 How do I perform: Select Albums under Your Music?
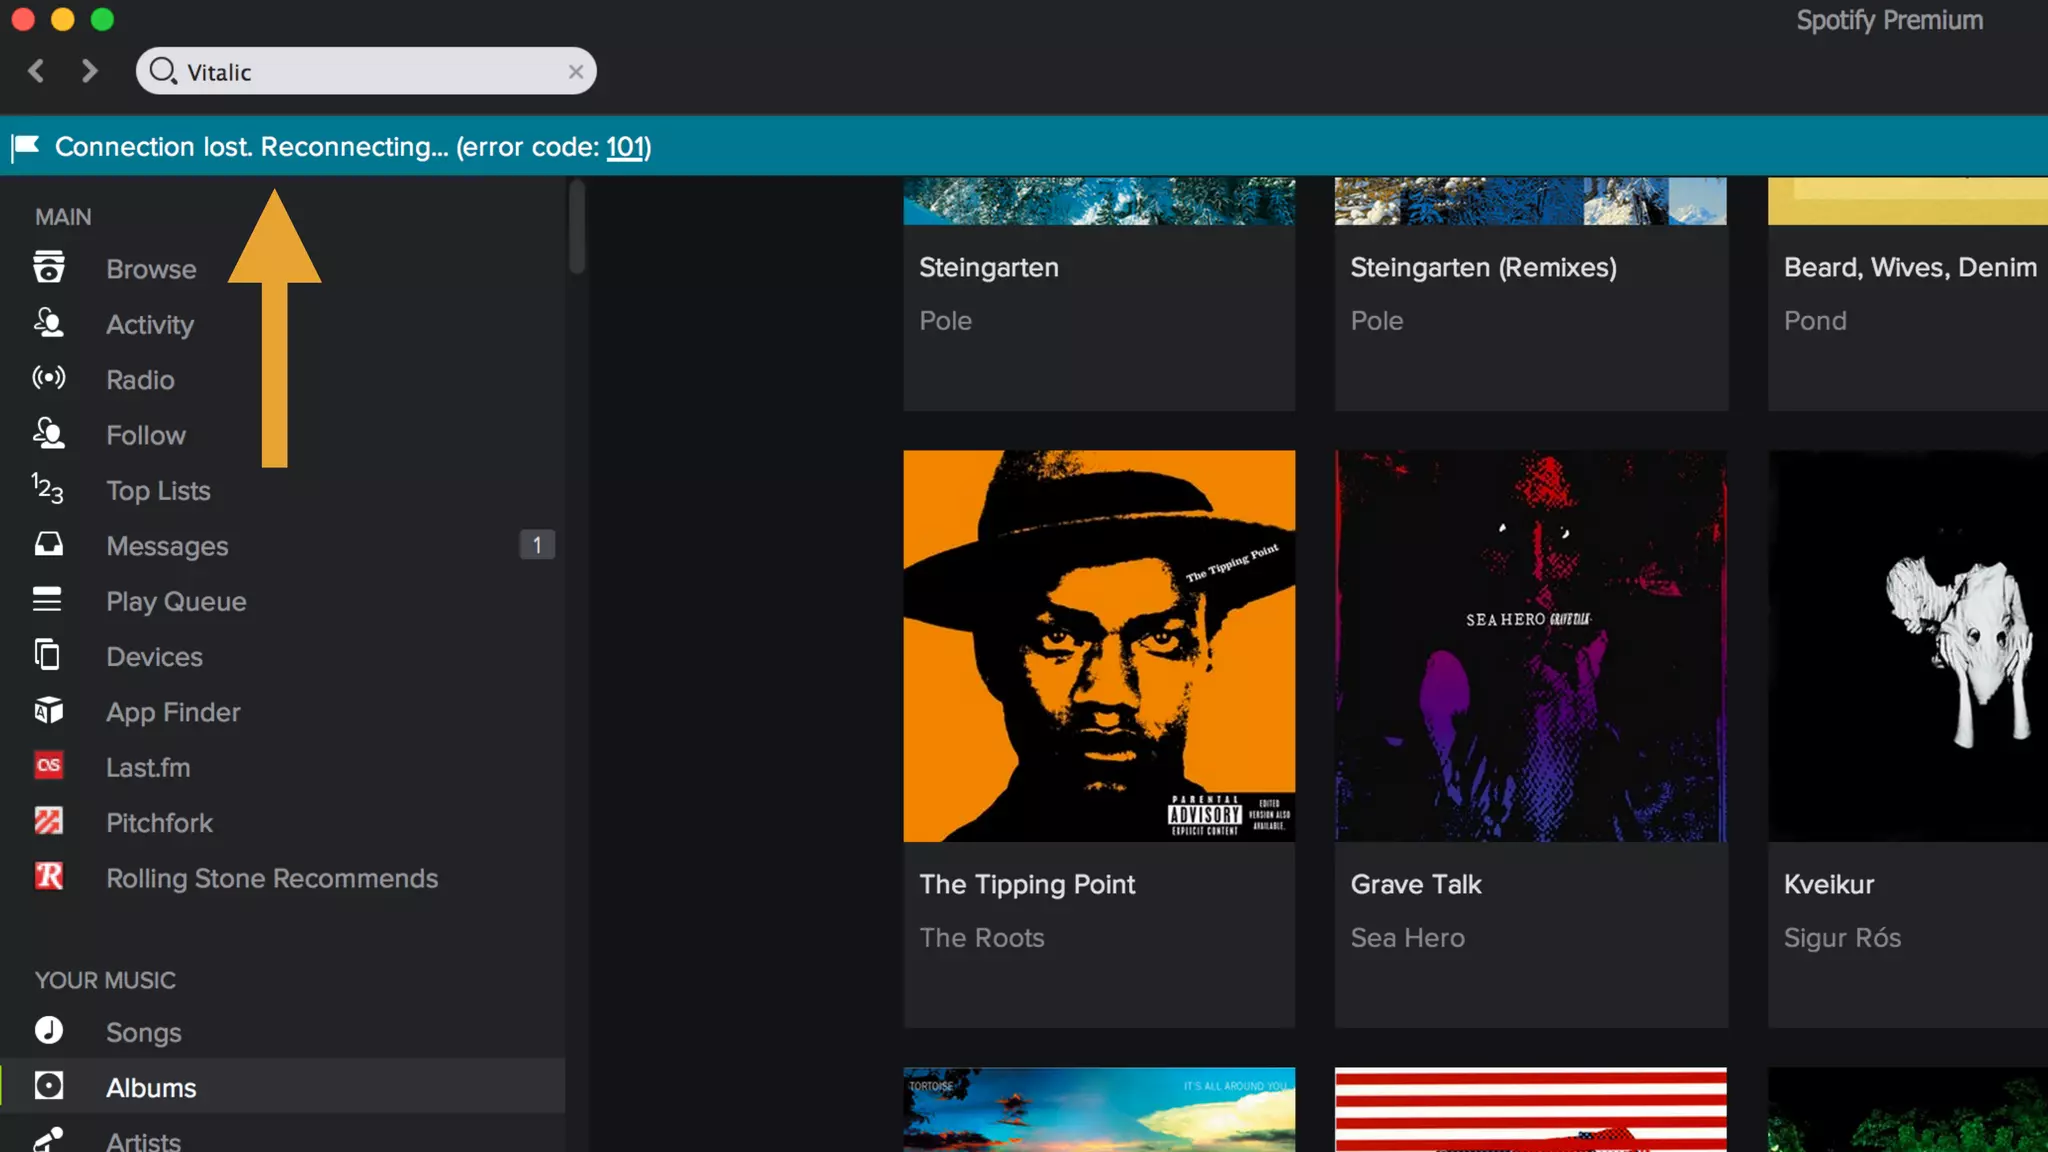point(151,1087)
